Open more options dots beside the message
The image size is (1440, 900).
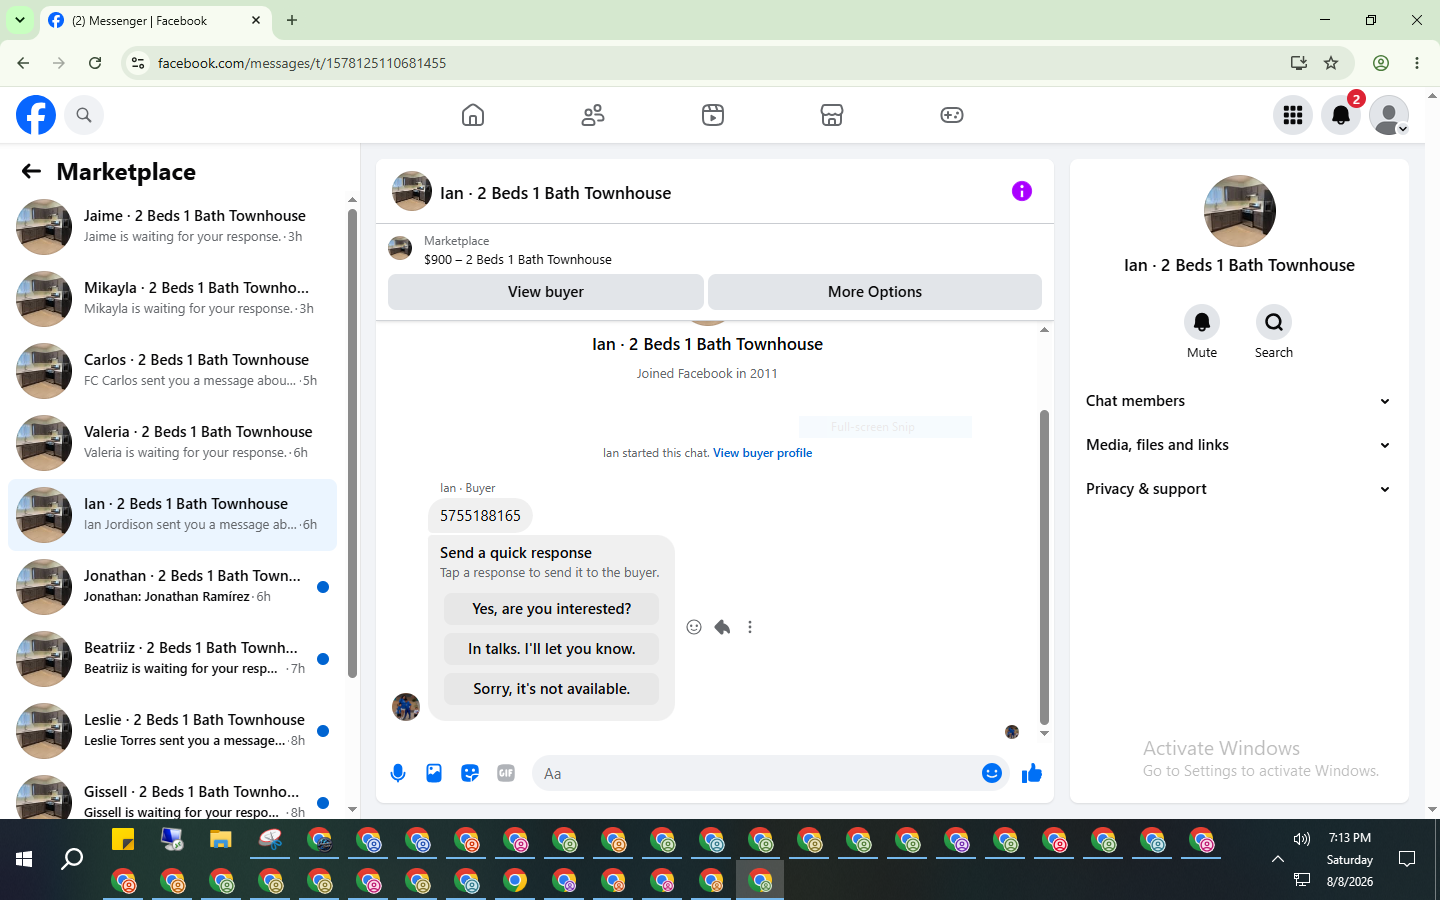coord(750,627)
